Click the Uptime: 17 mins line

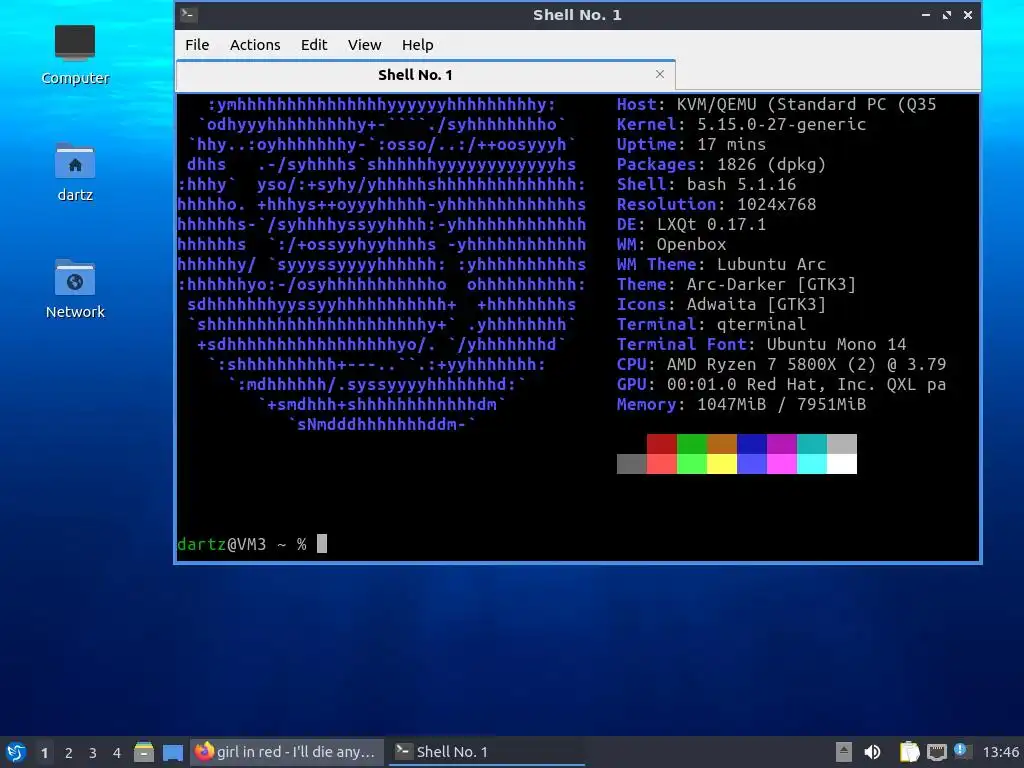click(x=692, y=145)
